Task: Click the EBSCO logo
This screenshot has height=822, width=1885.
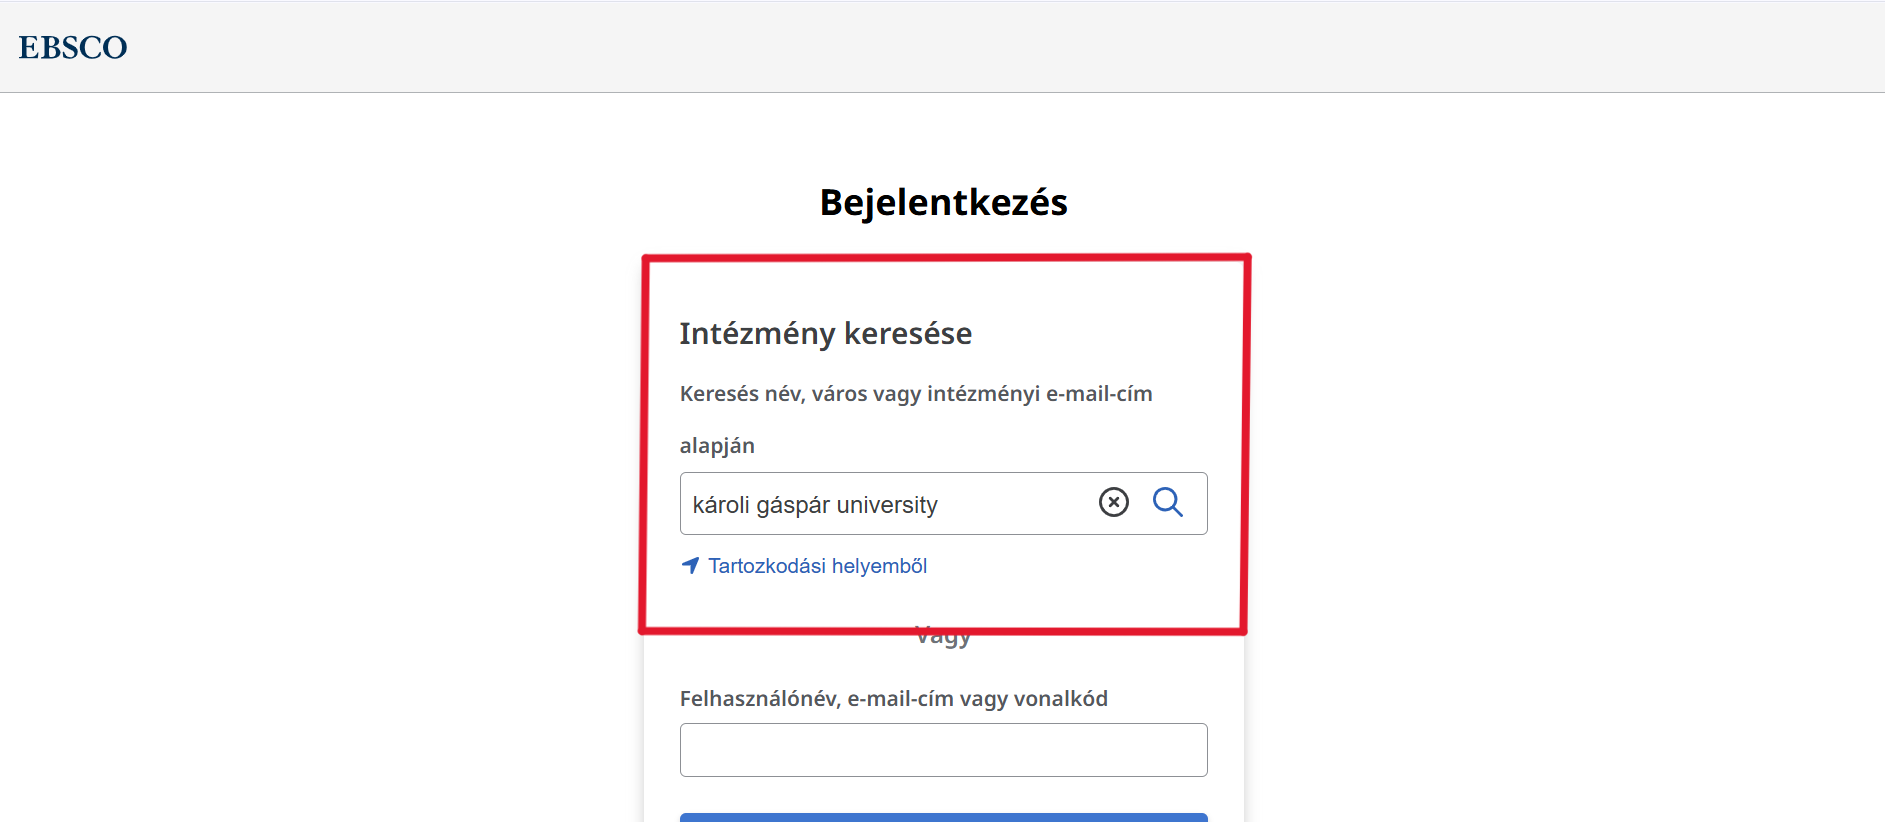Action: [73, 47]
